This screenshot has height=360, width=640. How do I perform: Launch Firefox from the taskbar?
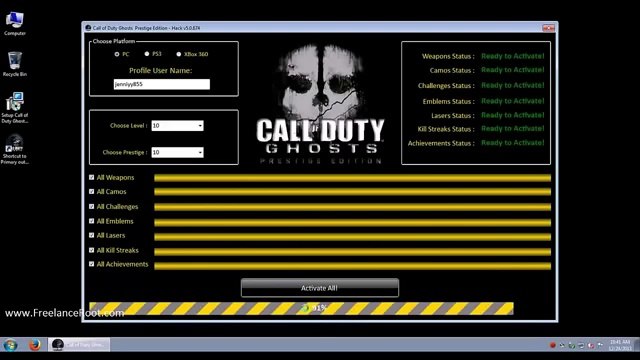tap(35, 345)
